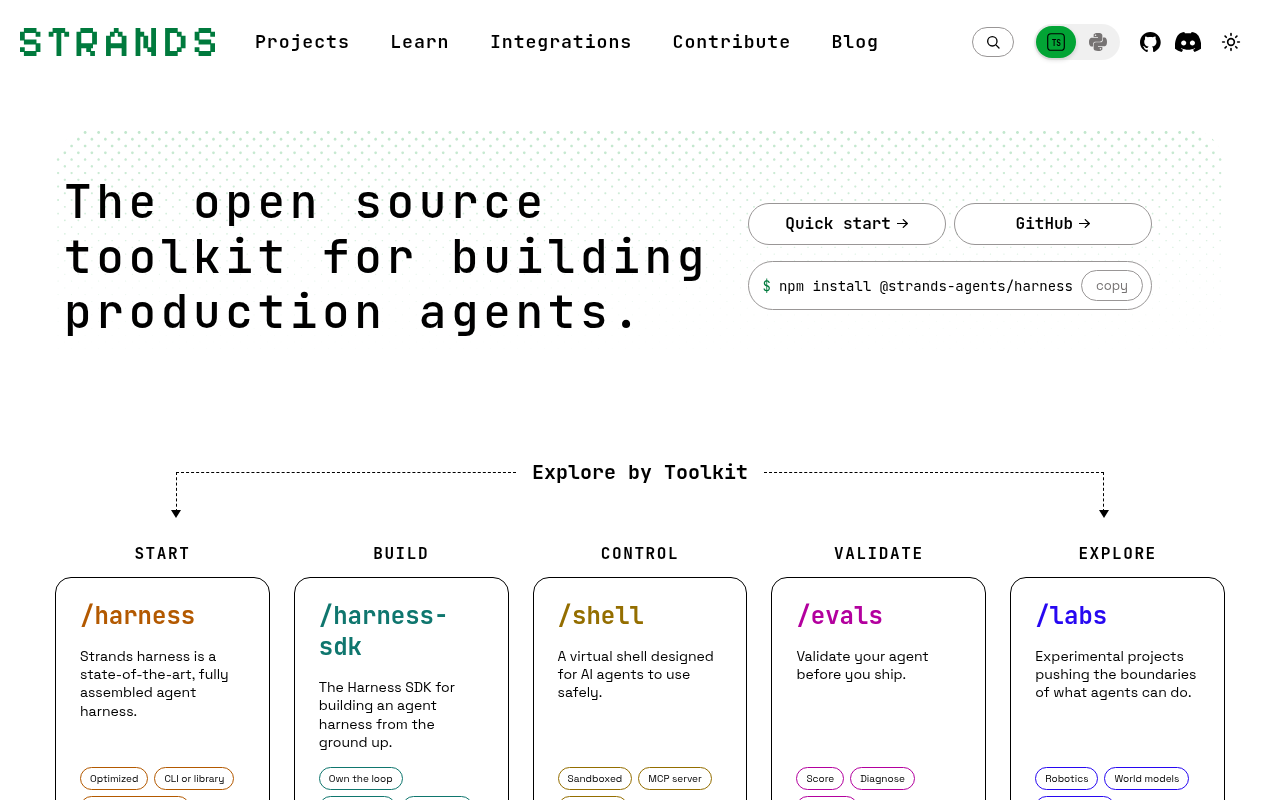Open the /harness card title
This screenshot has height=800, width=1280.
tap(137, 615)
